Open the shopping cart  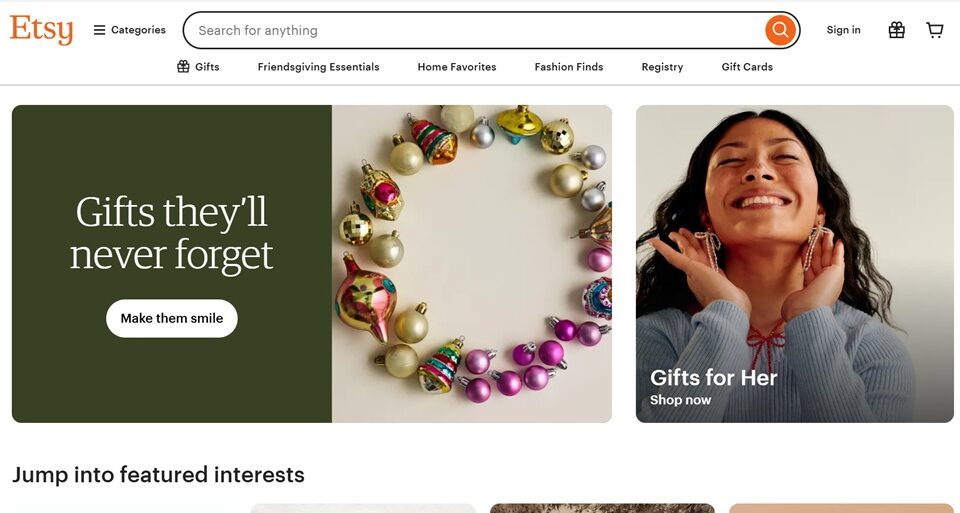(935, 30)
